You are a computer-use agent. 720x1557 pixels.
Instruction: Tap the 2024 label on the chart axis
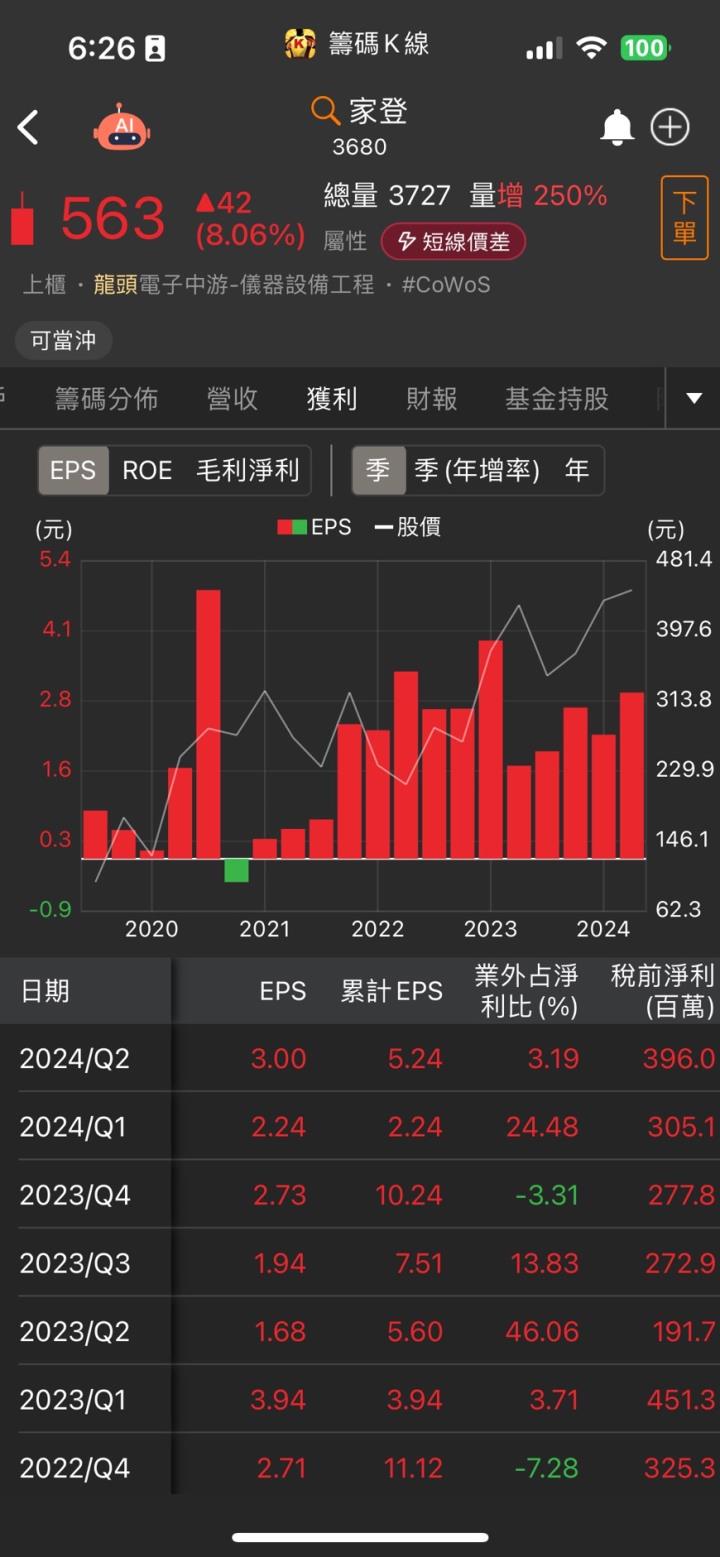(x=603, y=929)
